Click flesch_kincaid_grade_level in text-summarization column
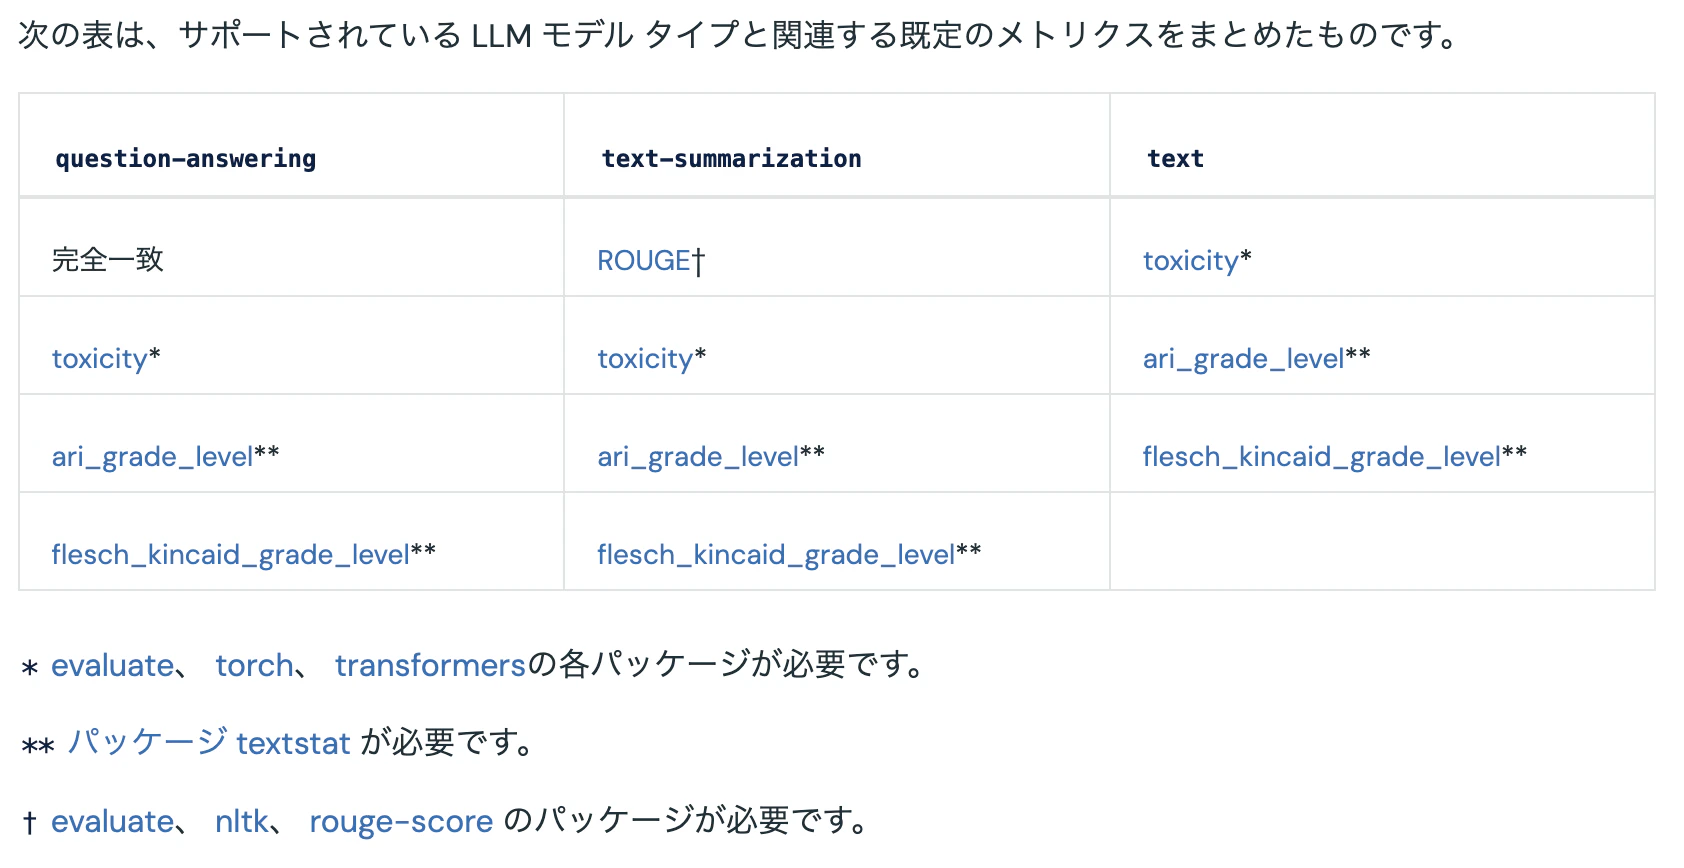Screen dimensions: 1684x868 (x=776, y=554)
